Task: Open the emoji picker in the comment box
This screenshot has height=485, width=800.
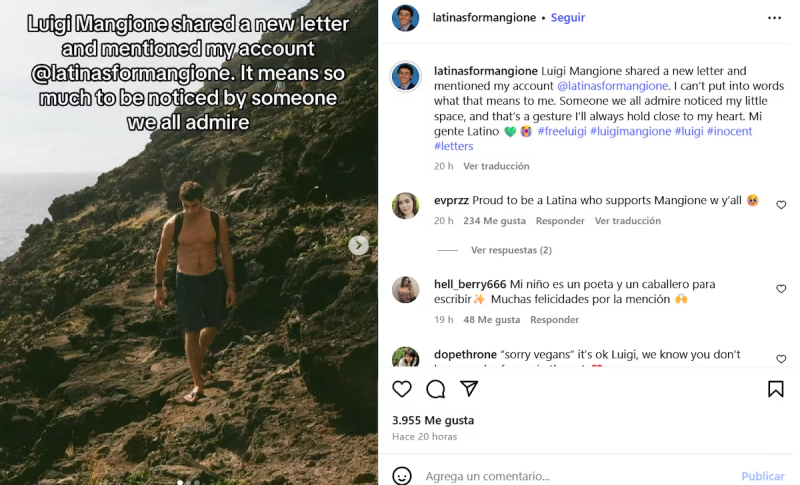Action: pyautogui.click(x=402, y=476)
